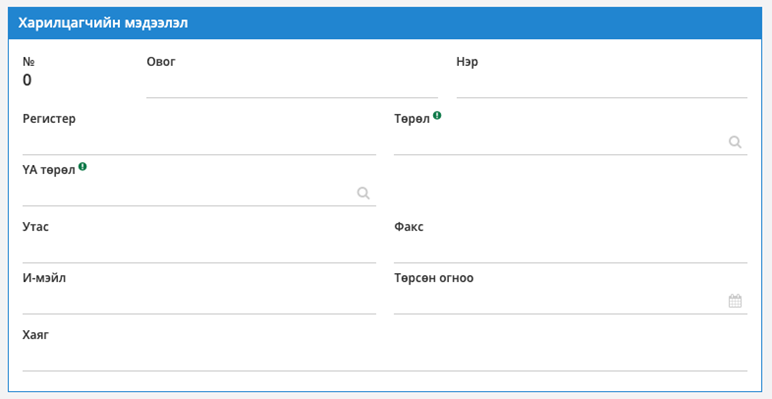772x399 pixels.
Task: Click the green info badge beside ҮА төрөл
Action: point(83,166)
